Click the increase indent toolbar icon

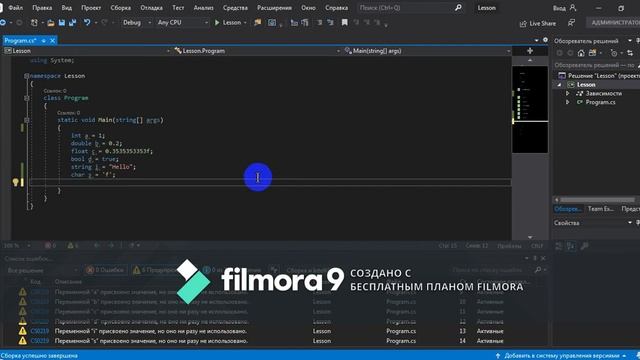pyautogui.click(x=330, y=22)
